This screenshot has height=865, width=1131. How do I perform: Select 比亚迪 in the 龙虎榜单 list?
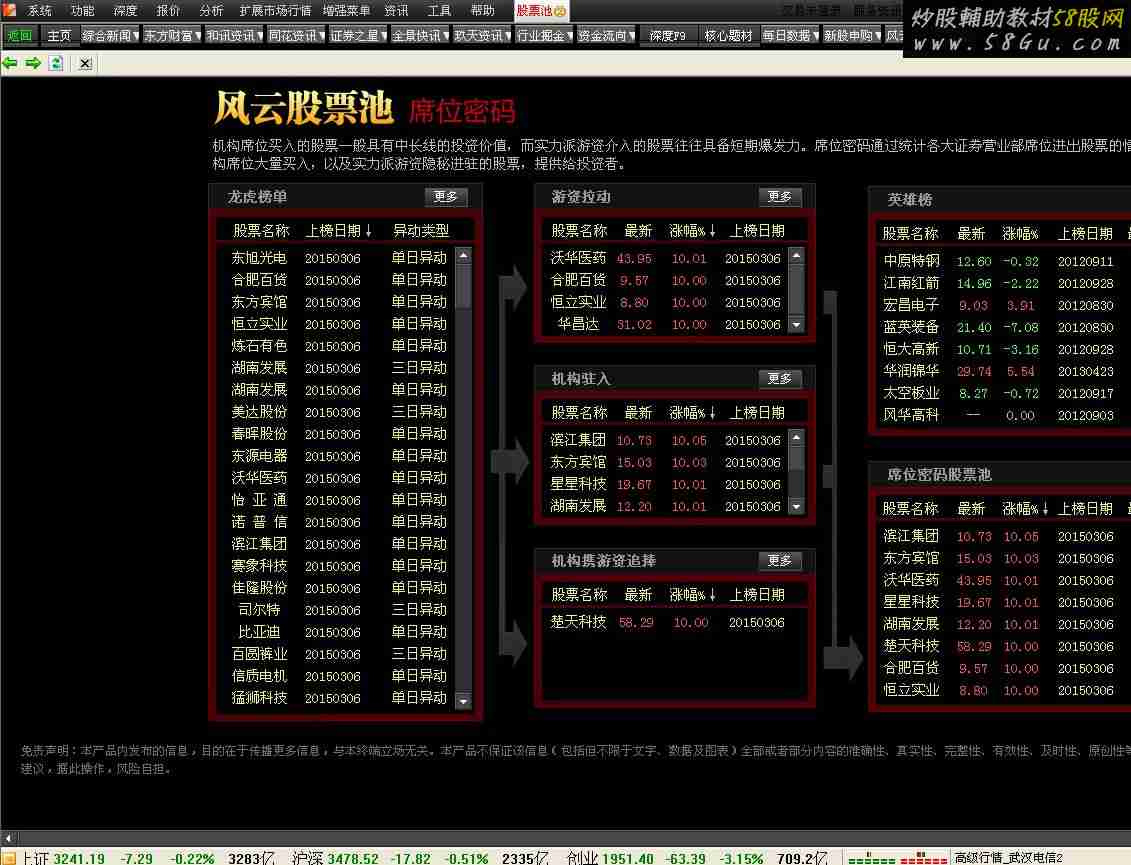(259, 632)
